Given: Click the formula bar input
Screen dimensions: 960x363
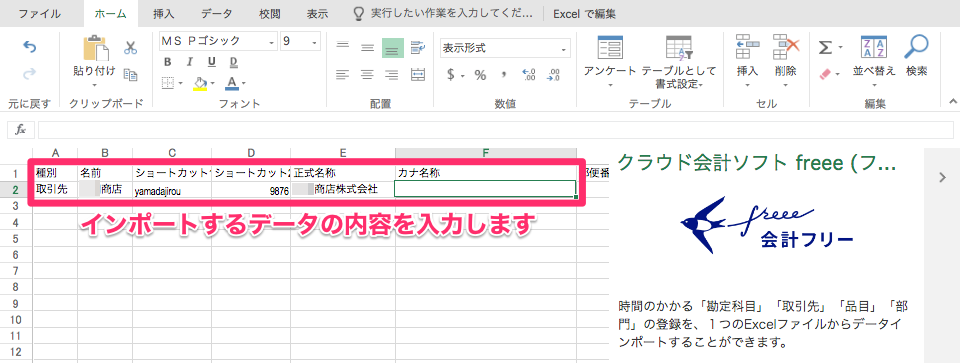Looking at the screenshot, I should tap(495, 130).
